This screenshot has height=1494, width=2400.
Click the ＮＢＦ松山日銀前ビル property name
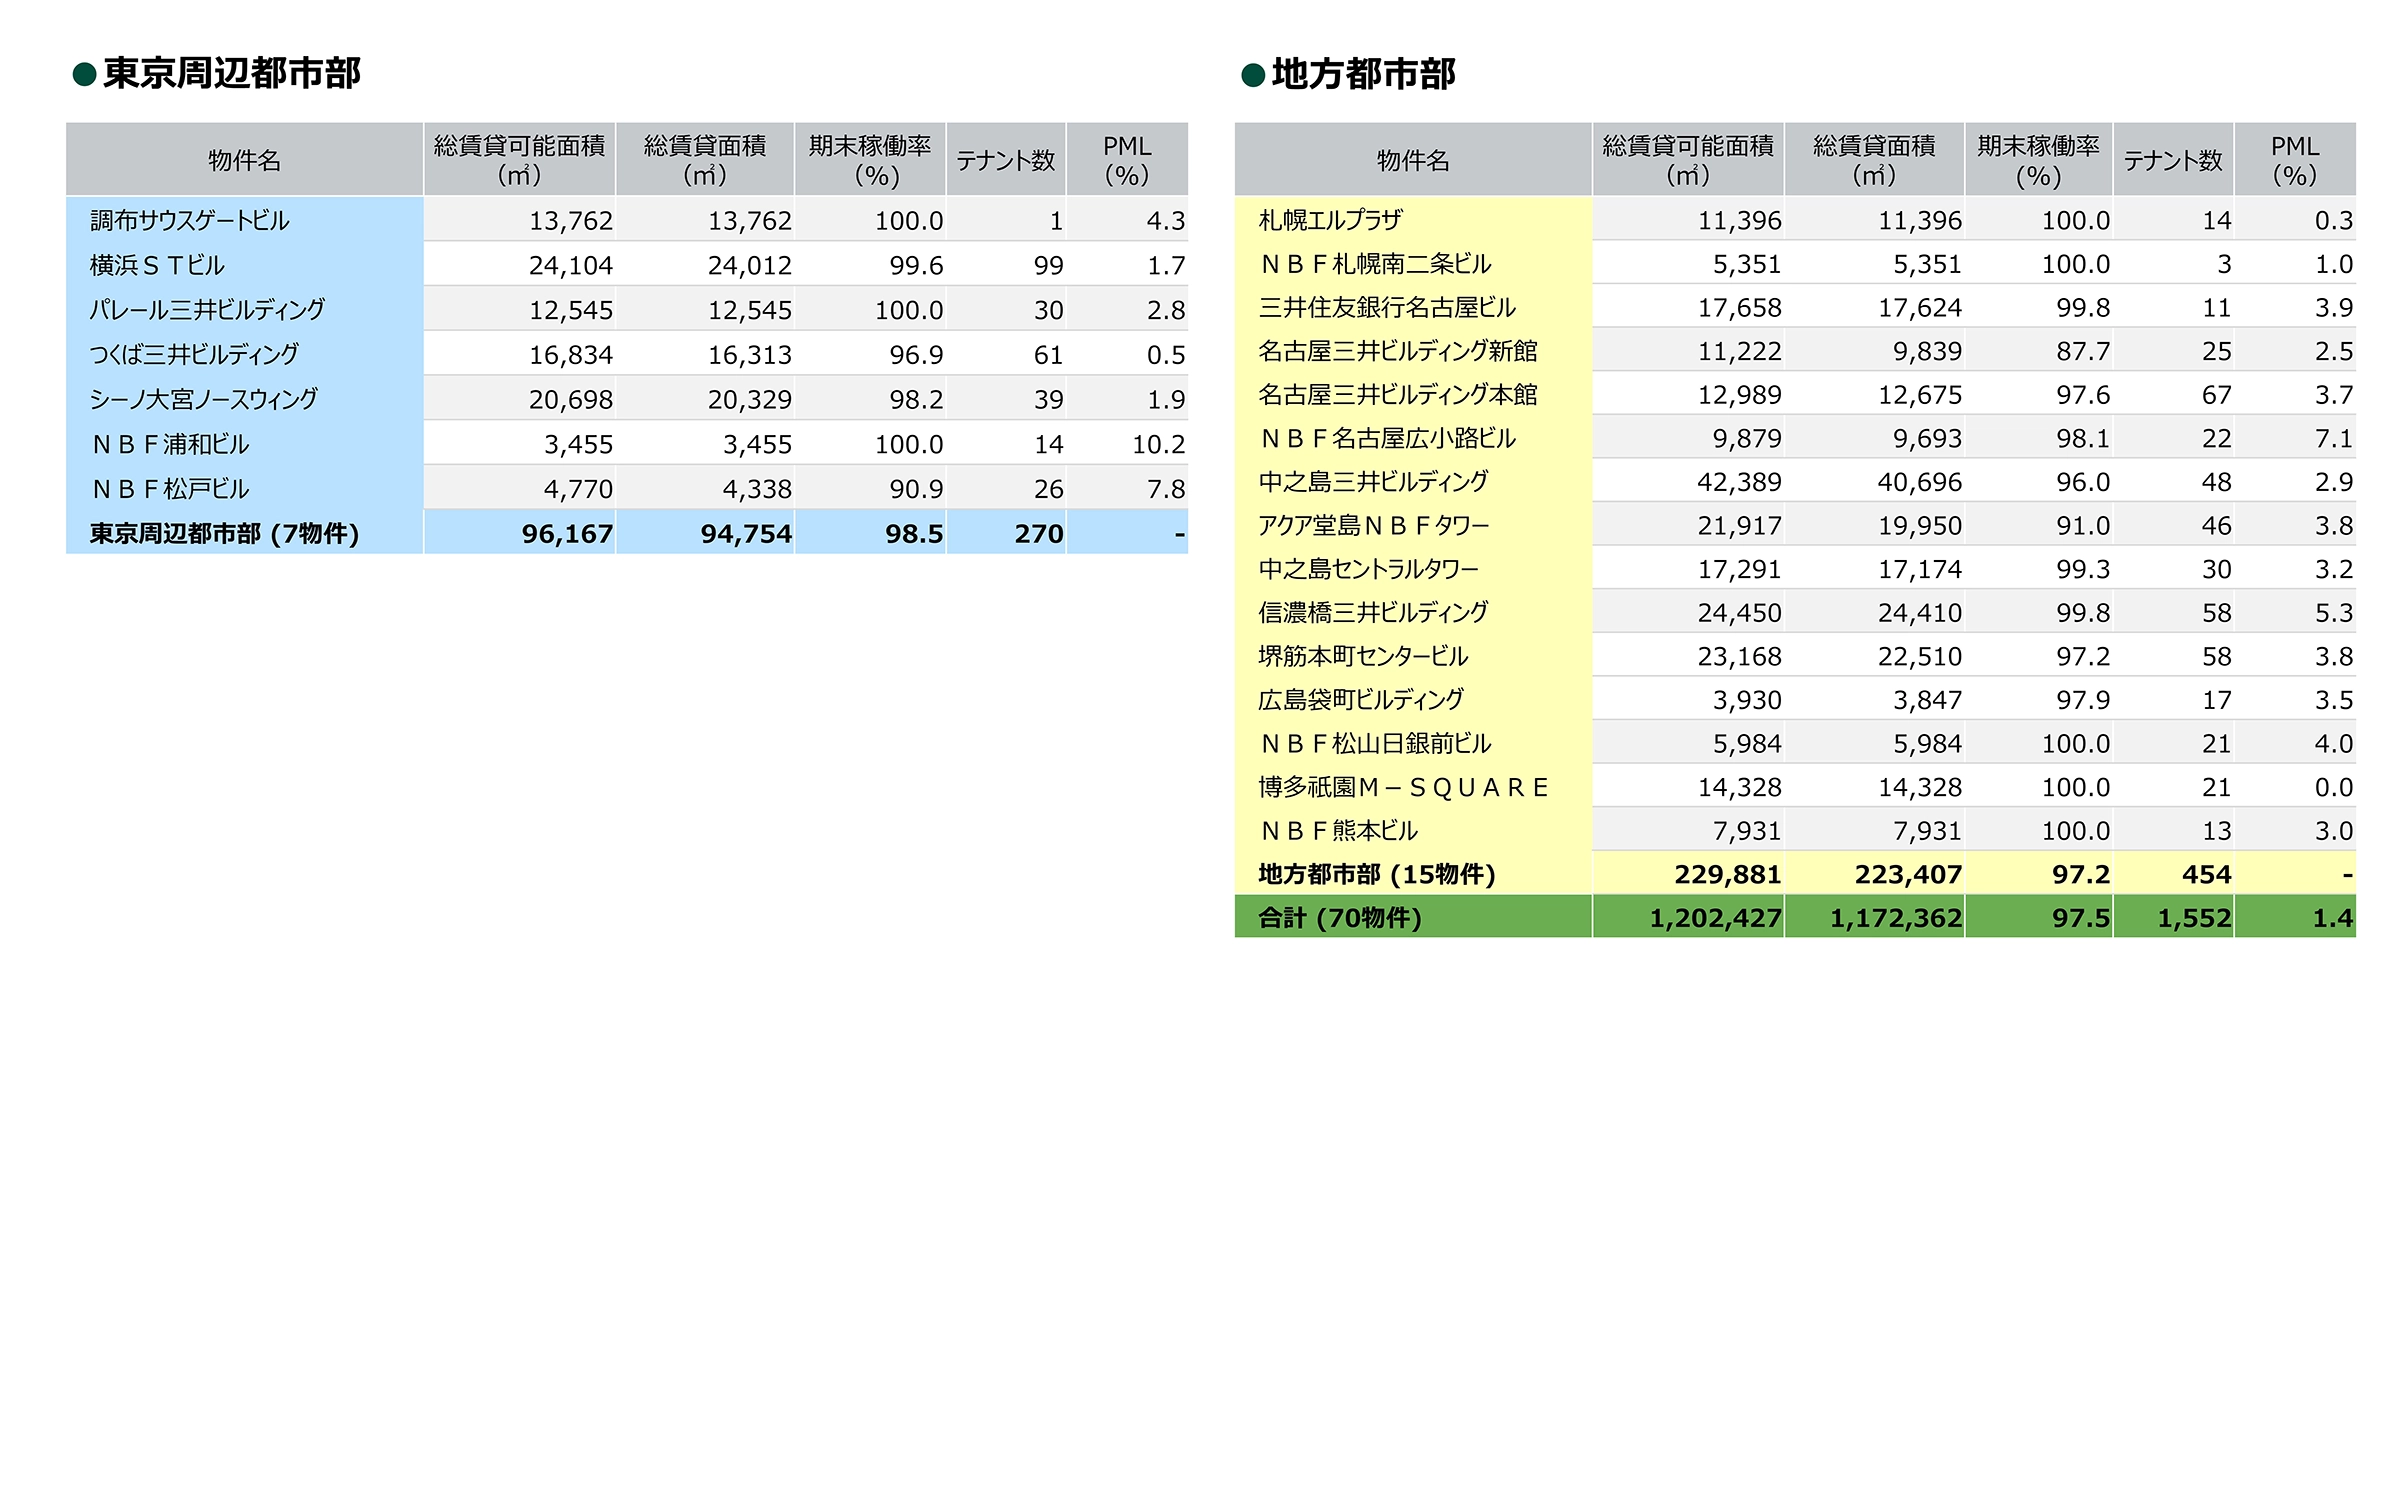point(1375,743)
